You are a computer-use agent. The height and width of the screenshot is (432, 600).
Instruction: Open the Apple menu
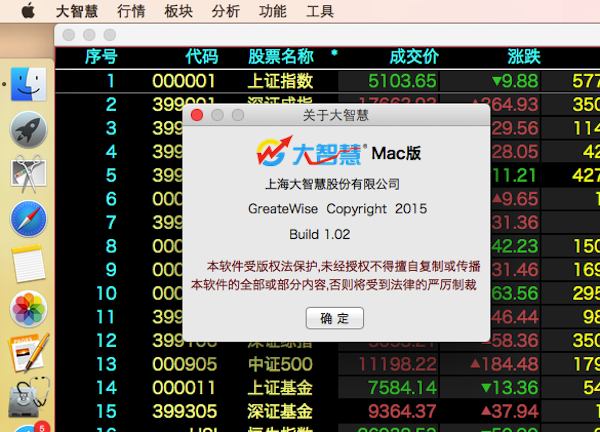click(27, 11)
